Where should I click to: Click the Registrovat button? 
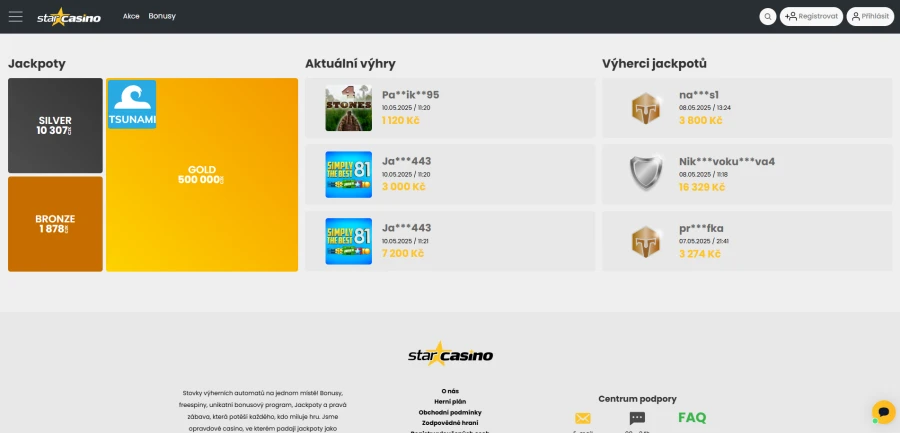(811, 17)
